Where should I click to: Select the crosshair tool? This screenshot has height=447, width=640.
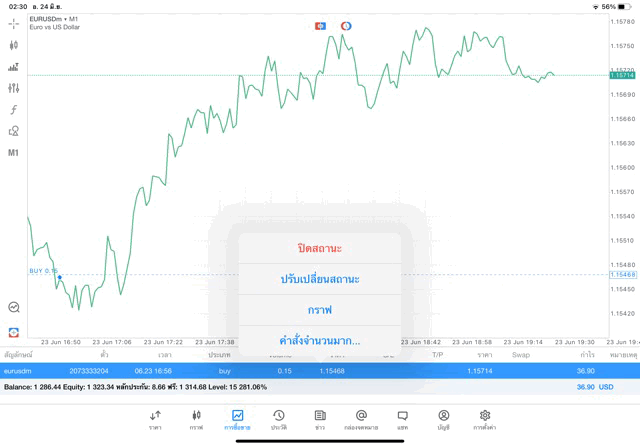point(14,23)
